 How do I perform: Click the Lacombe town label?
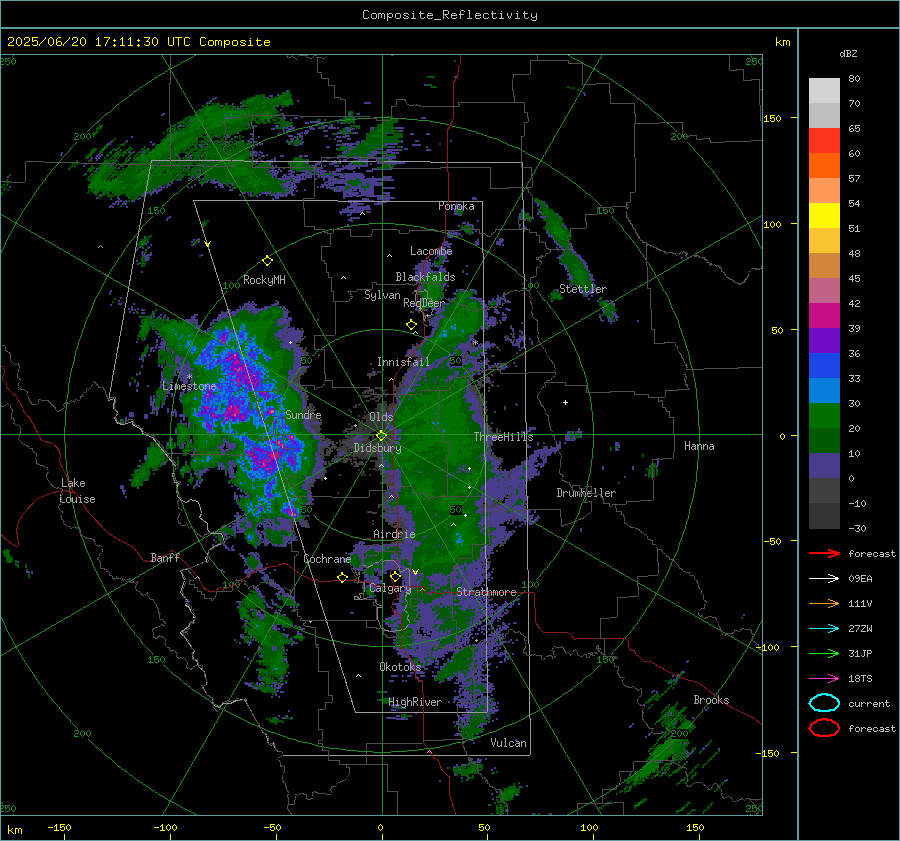pos(431,251)
